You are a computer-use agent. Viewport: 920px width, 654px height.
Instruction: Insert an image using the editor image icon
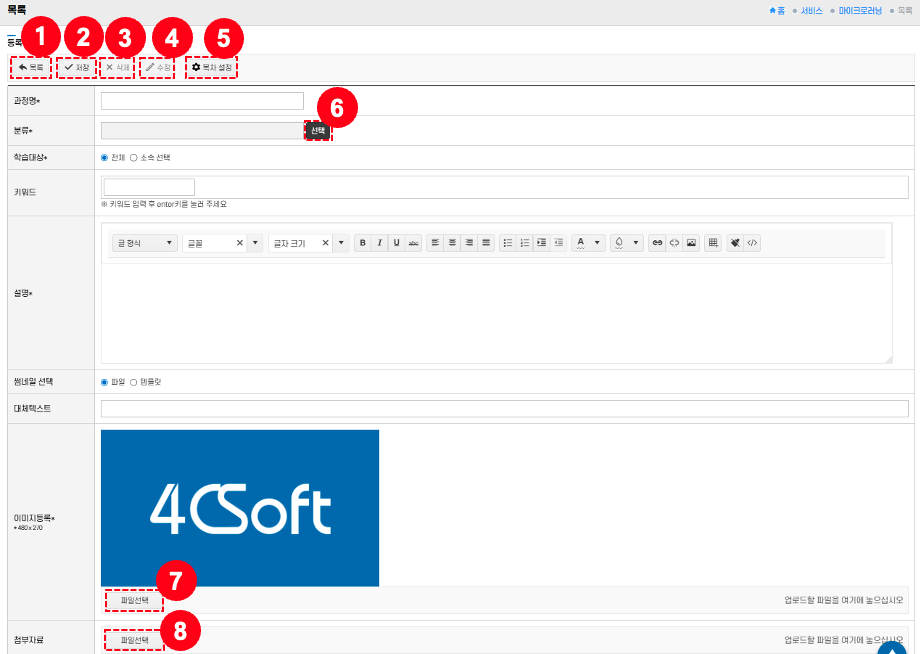(x=690, y=243)
